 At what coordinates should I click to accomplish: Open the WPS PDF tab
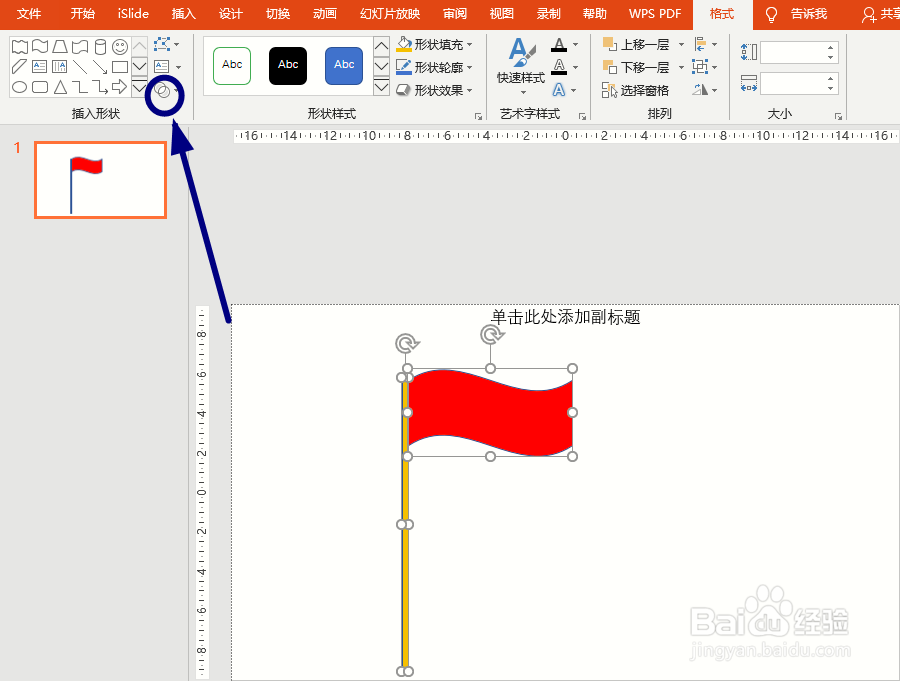pyautogui.click(x=655, y=14)
